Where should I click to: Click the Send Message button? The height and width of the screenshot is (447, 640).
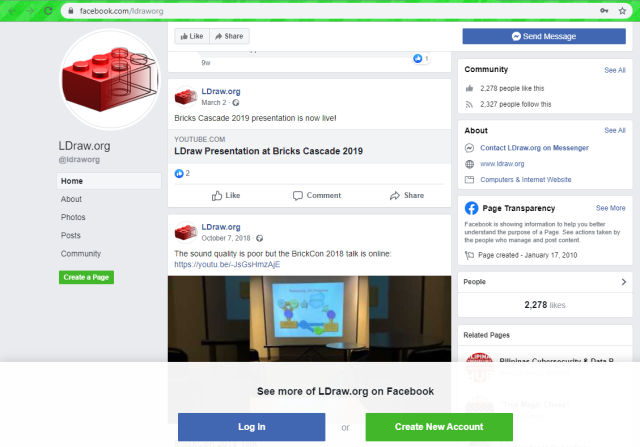(544, 36)
